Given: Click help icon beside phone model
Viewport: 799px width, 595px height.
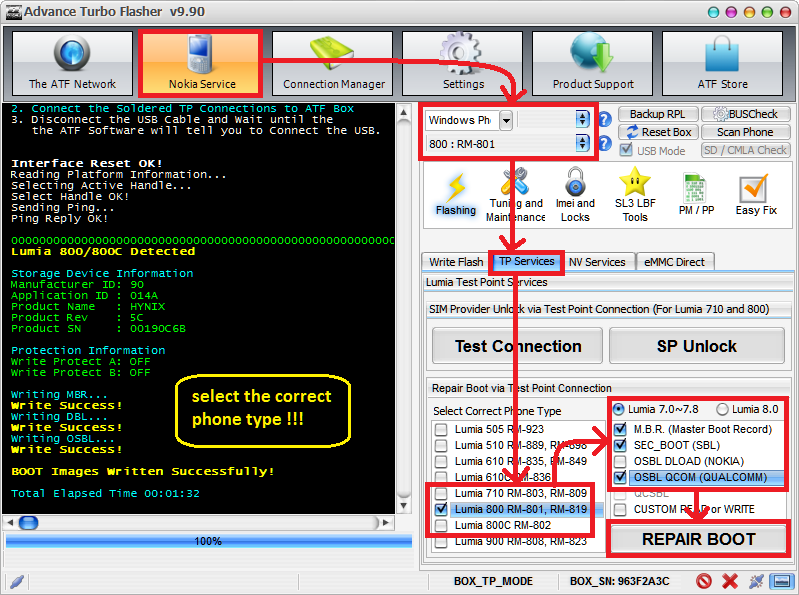Looking at the screenshot, I should (x=605, y=144).
